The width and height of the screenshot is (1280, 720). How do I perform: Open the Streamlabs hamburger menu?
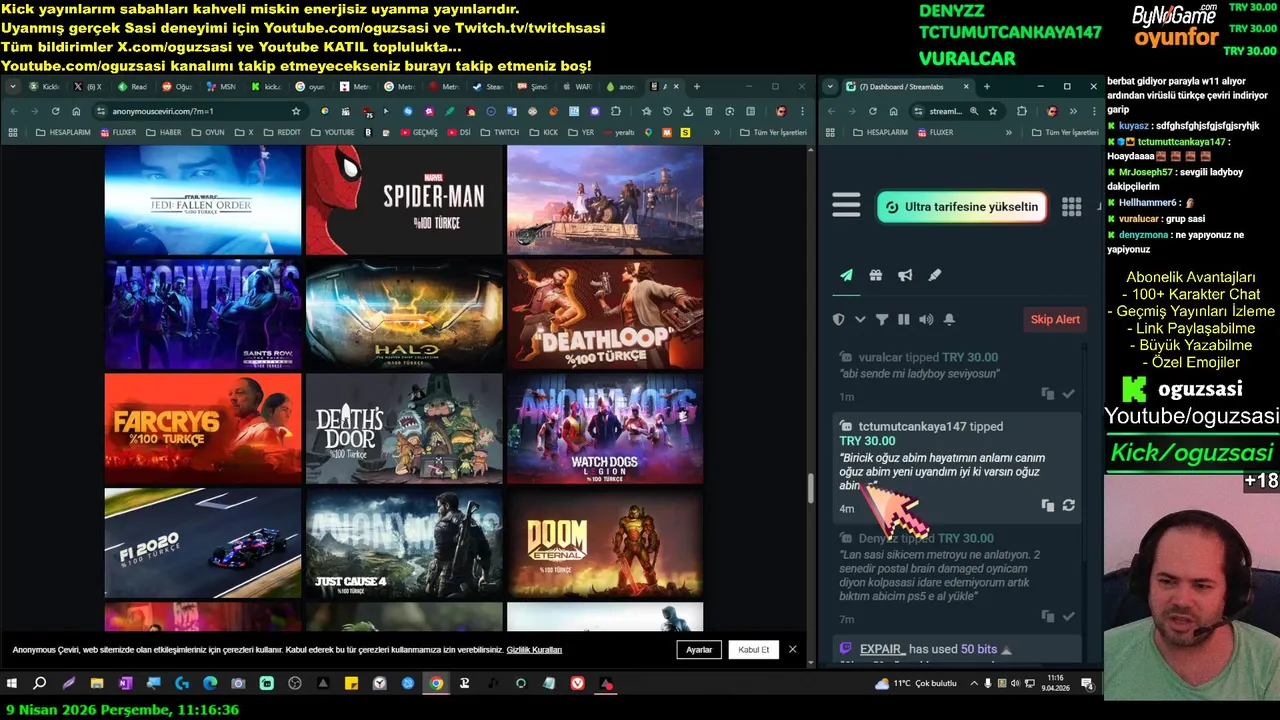point(846,206)
